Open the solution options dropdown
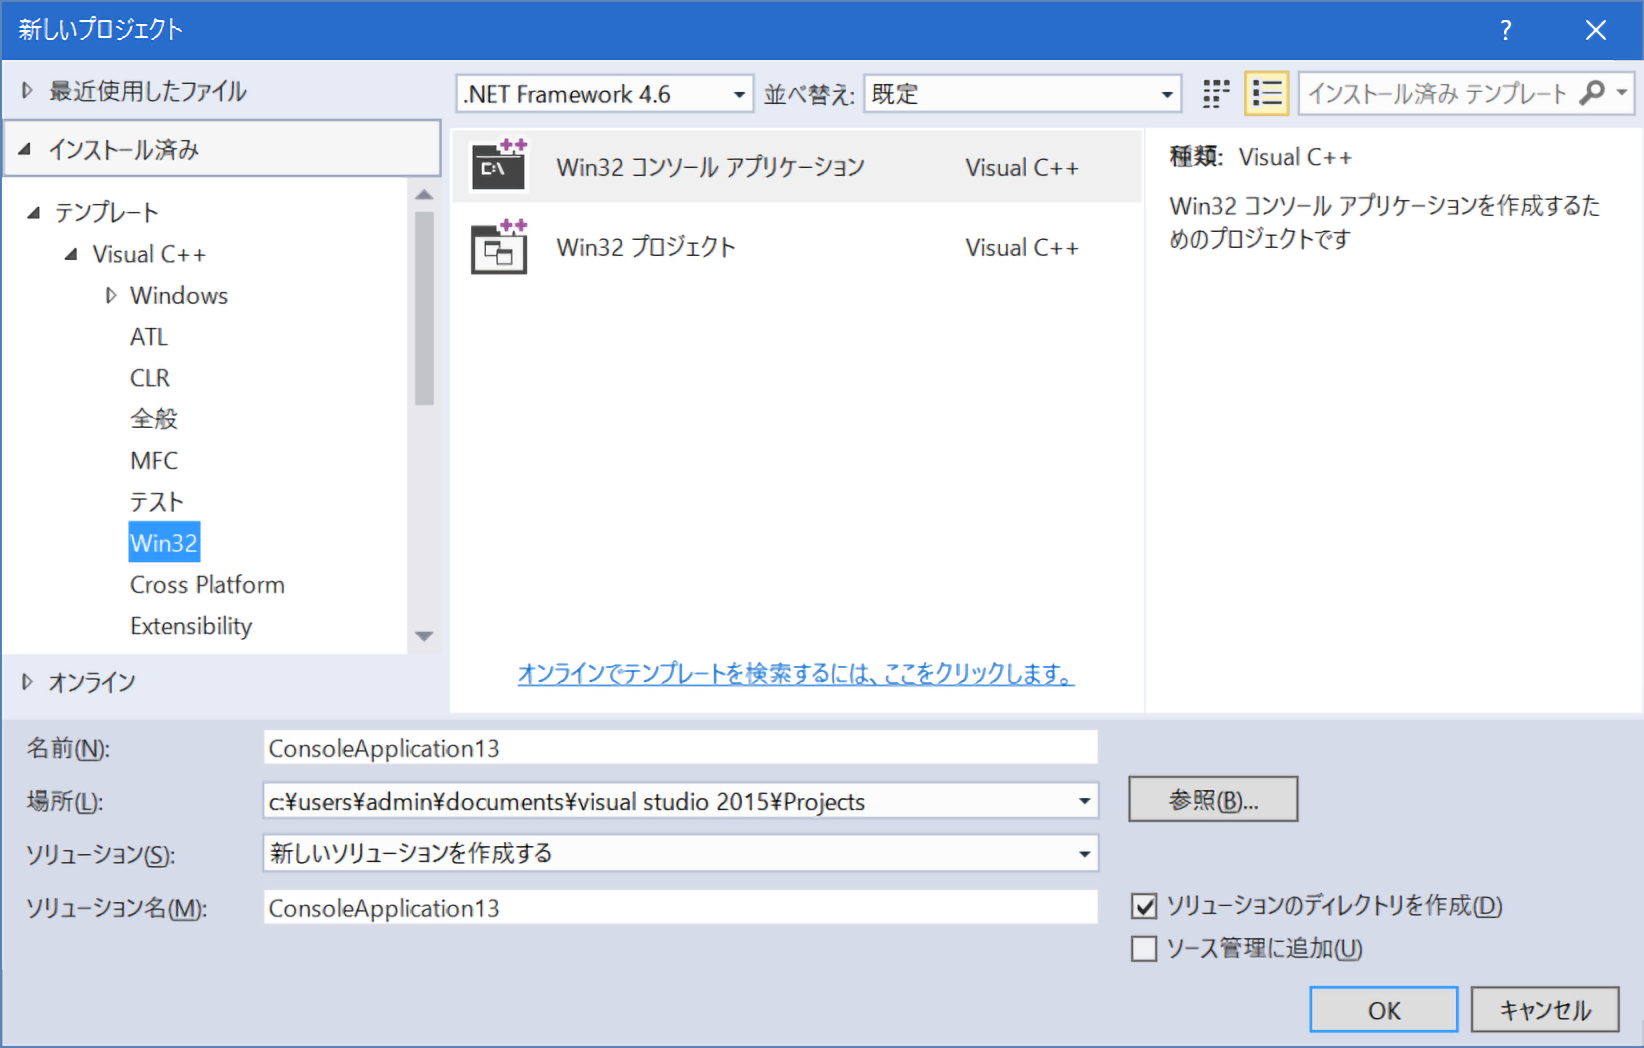The height and width of the screenshot is (1048, 1644). click(1084, 854)
